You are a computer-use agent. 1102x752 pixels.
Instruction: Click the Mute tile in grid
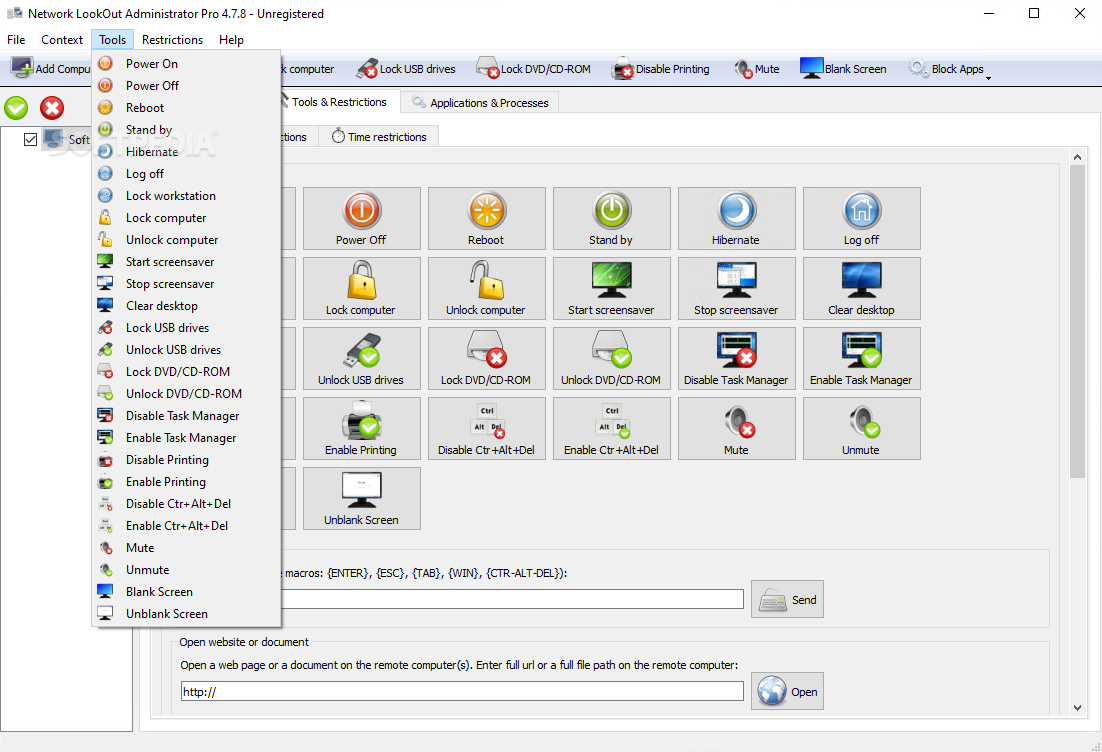click(737, 429)
